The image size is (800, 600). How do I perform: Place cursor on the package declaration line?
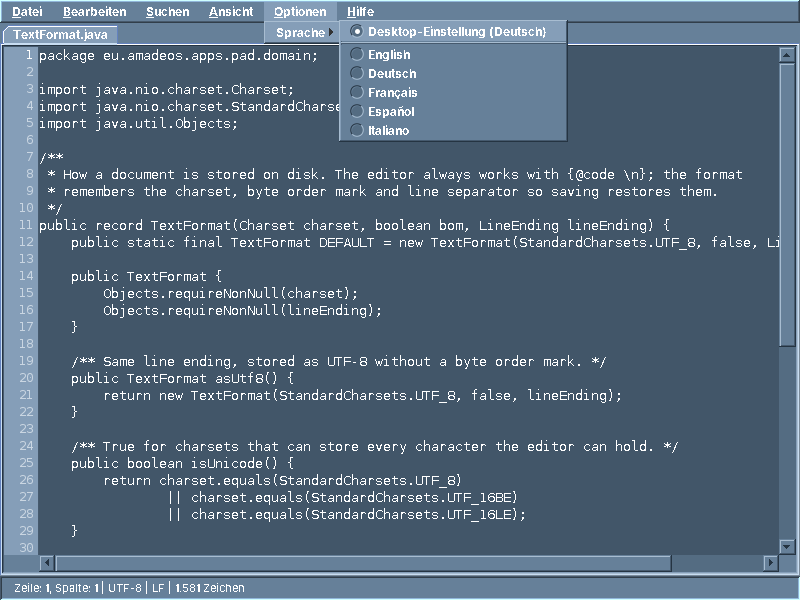click(x=178, y=55)
